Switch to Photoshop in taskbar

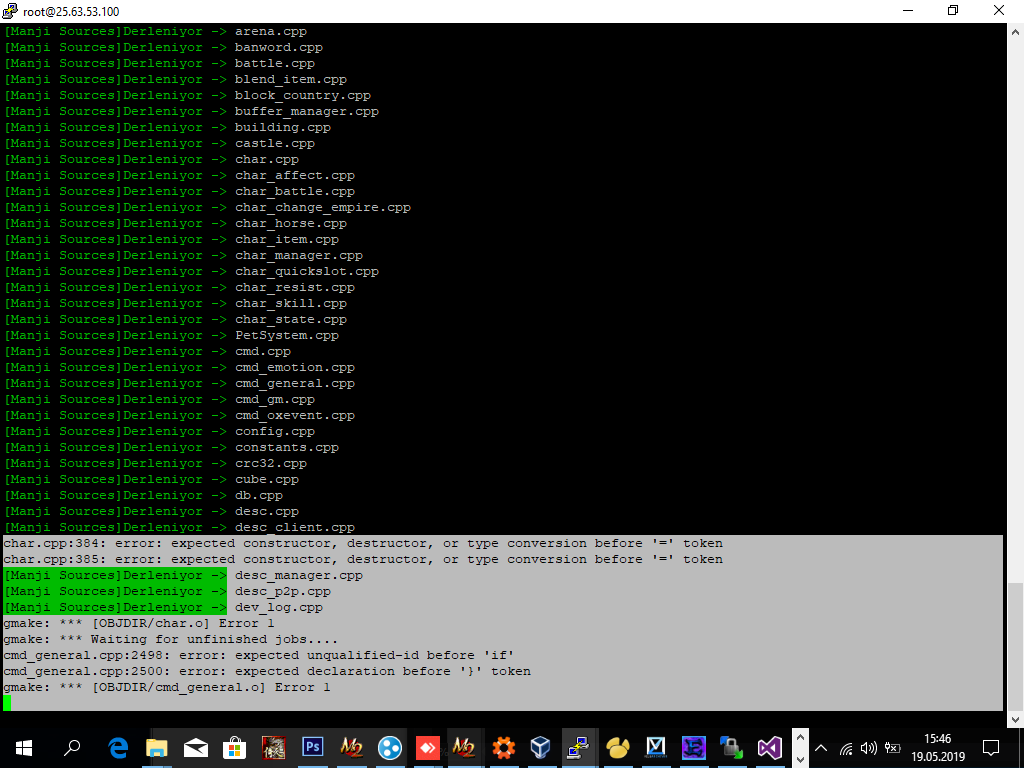312,746
